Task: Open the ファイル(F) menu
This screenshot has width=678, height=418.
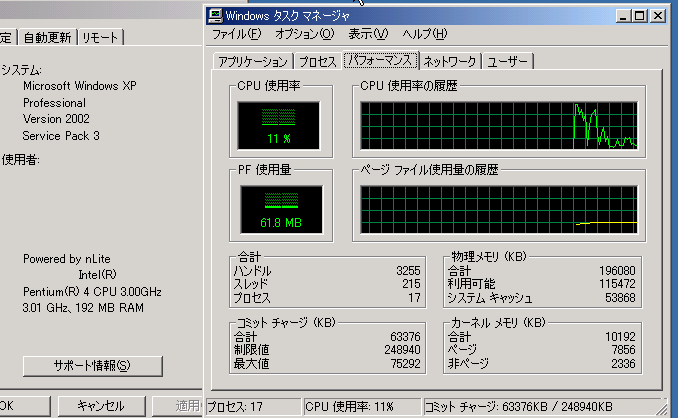Action: click(237, 34)
